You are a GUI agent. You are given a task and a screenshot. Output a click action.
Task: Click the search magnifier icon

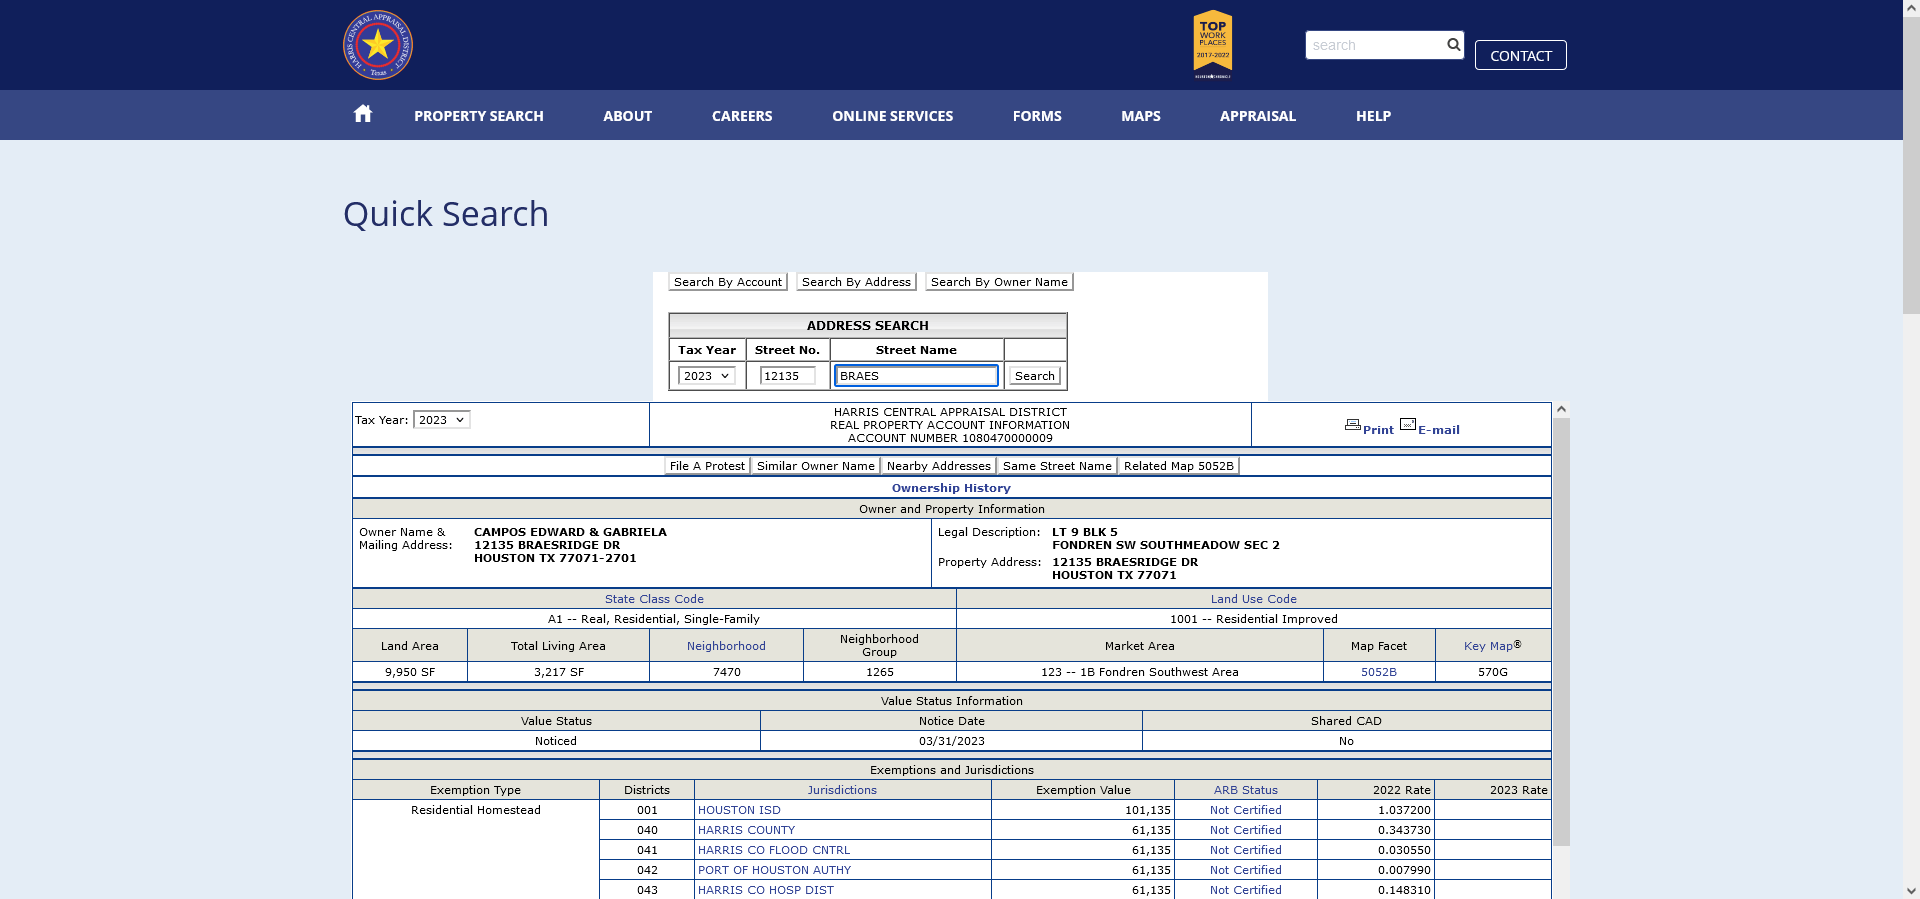pyautogui.click(x=1453, y=44)
